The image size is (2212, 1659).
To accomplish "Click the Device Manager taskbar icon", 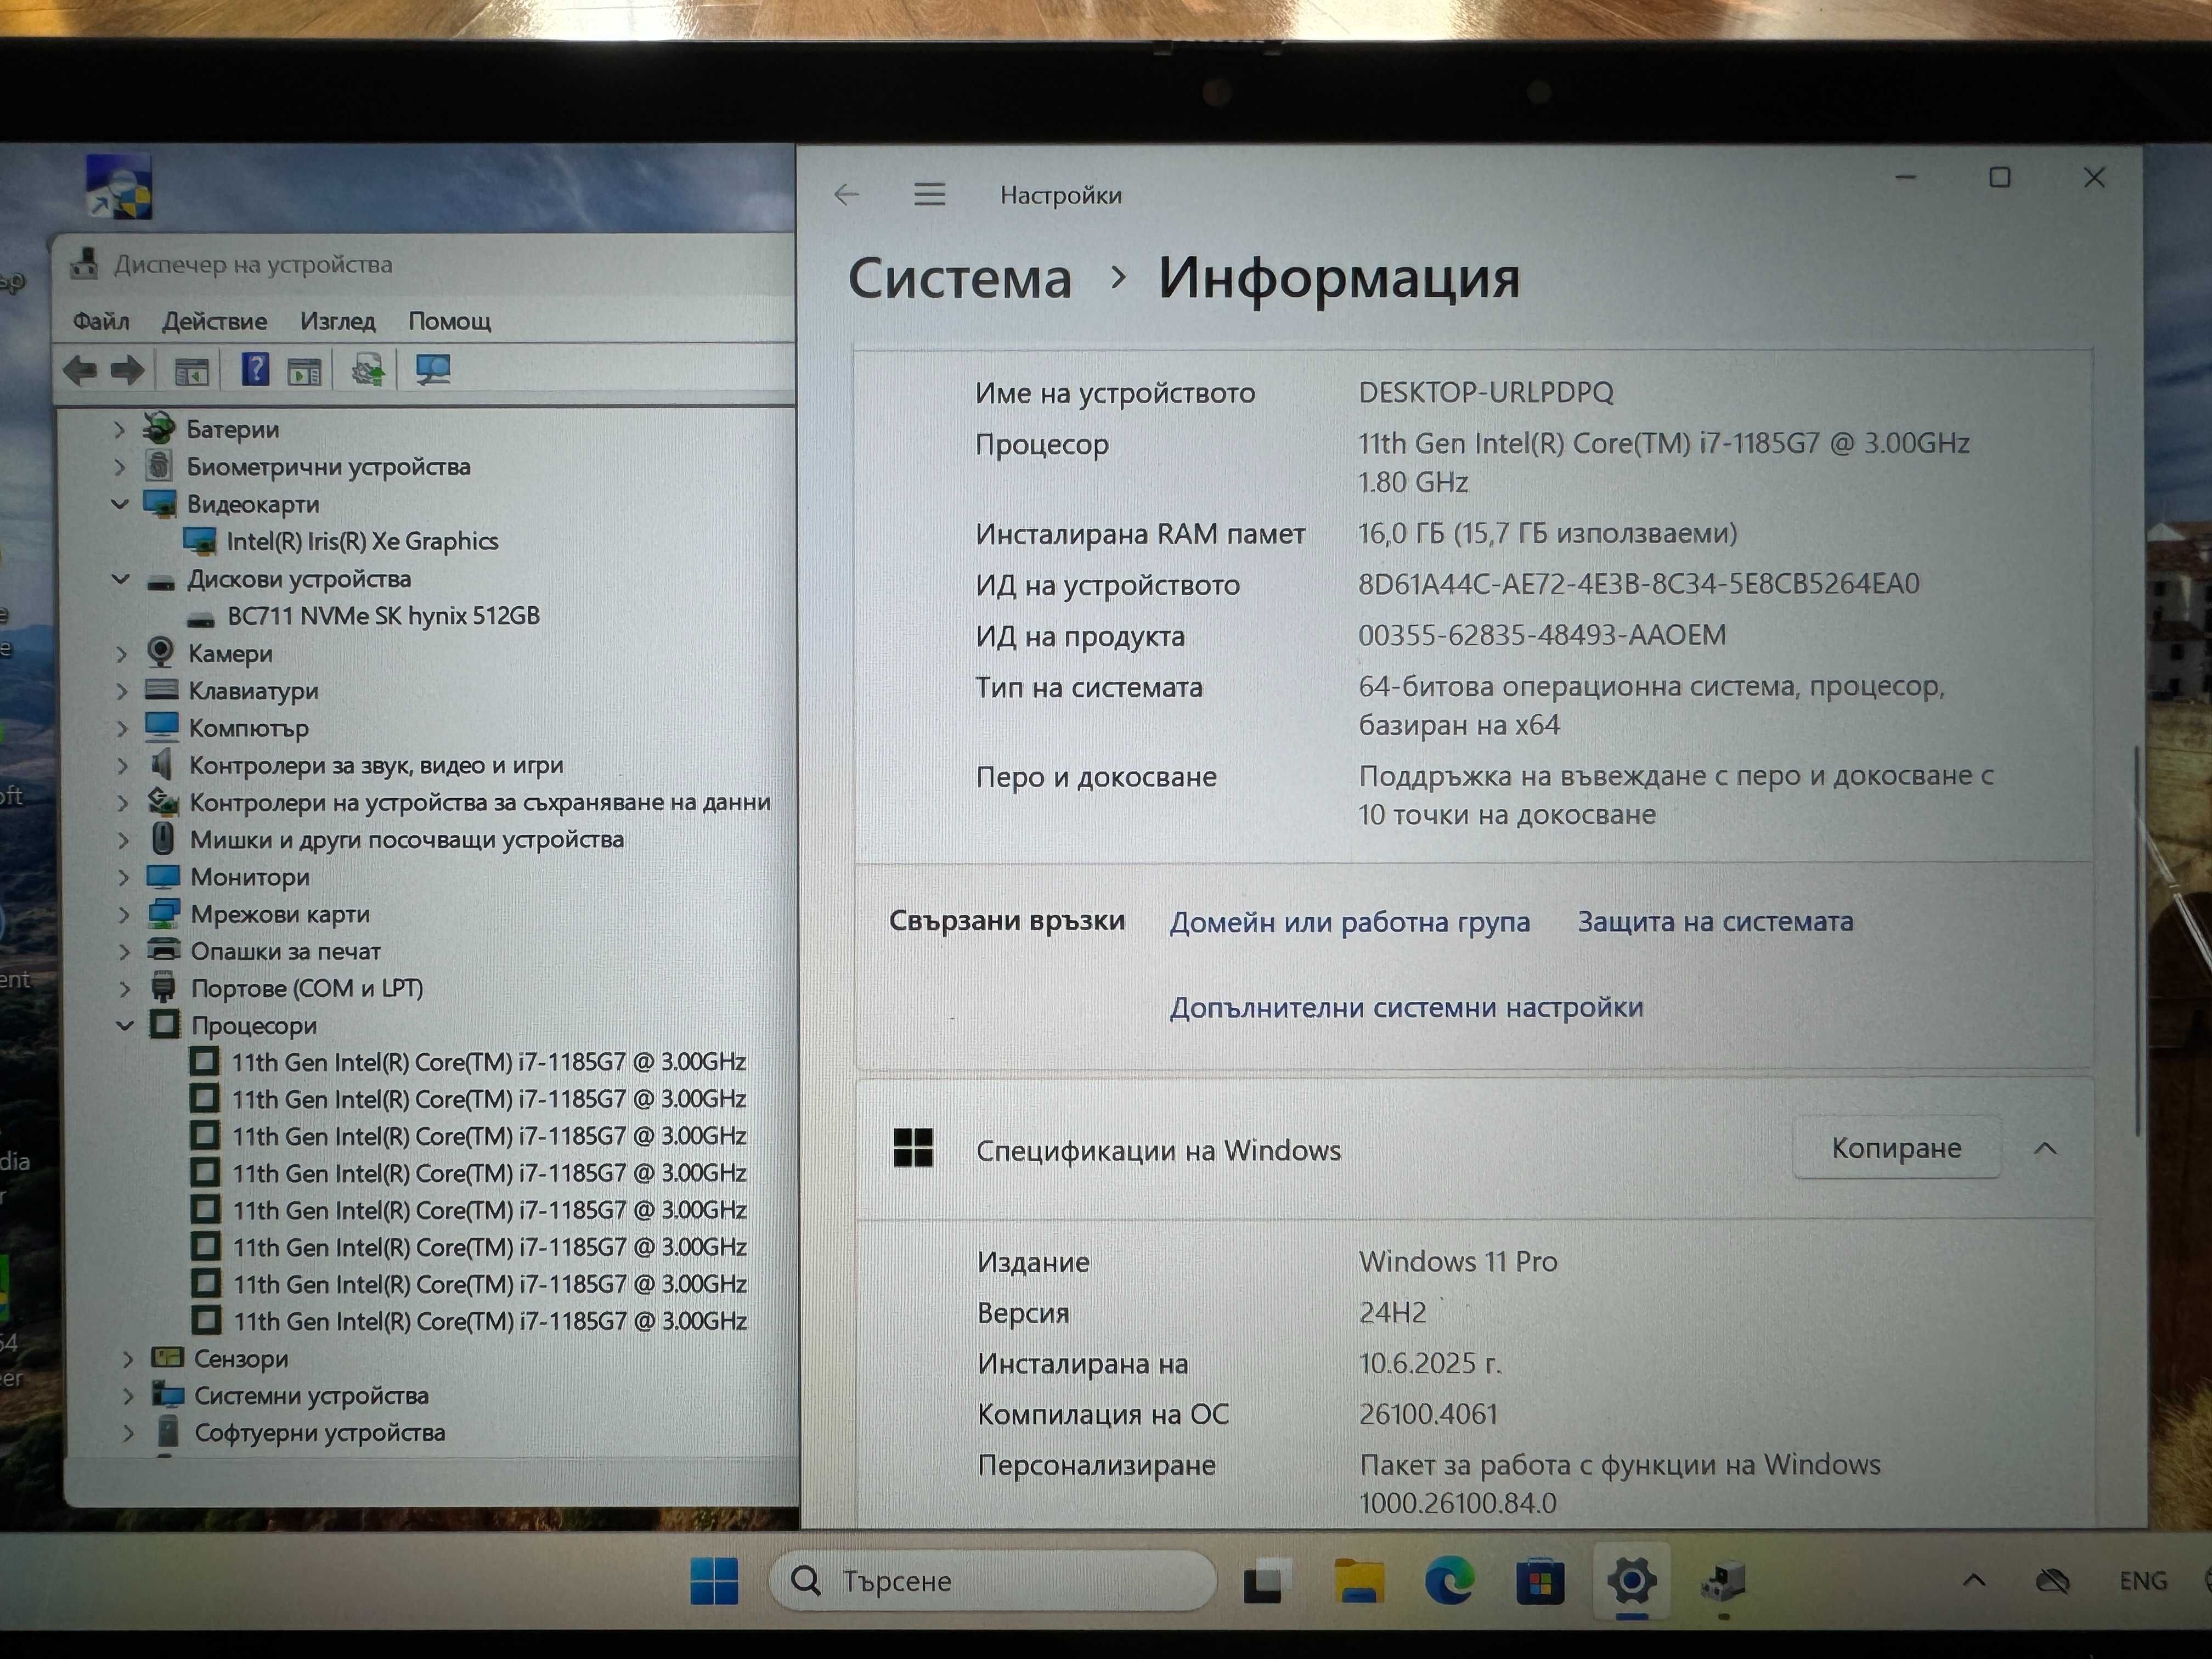I will click(x=1723, y=1582).
